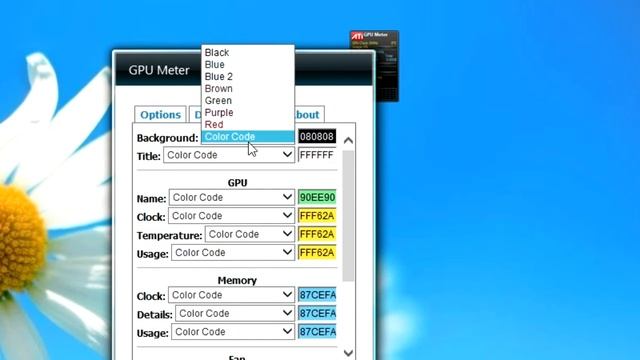Expand the Temperature color dropdown
The height and width of the screenshot is (360, 640).
pyautogui.click(x=250, y=234)
